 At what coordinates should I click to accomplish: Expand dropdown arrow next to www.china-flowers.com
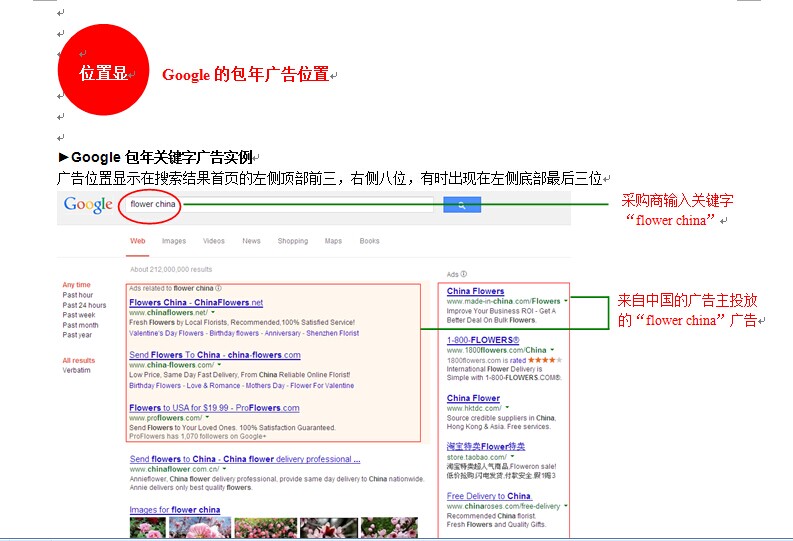[x=219, y=365]
